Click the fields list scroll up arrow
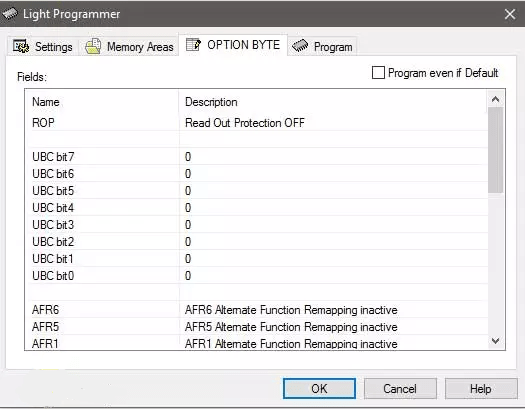 click(x=496, y=99)
